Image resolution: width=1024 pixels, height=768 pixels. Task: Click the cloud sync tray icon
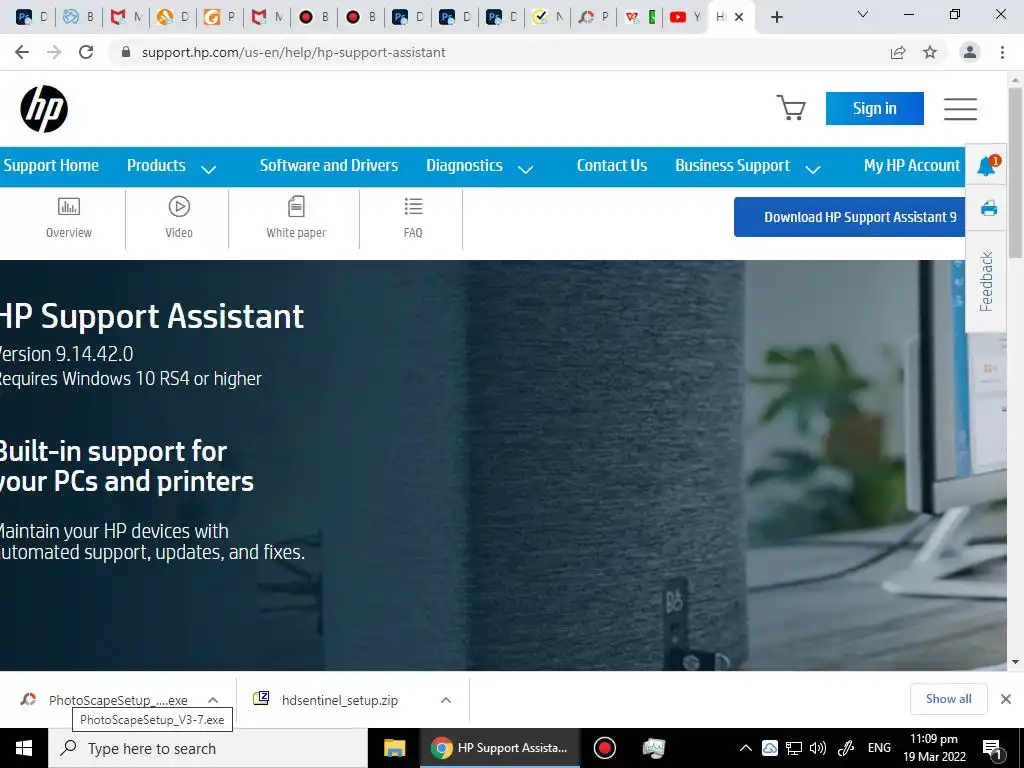coord(769,748)
